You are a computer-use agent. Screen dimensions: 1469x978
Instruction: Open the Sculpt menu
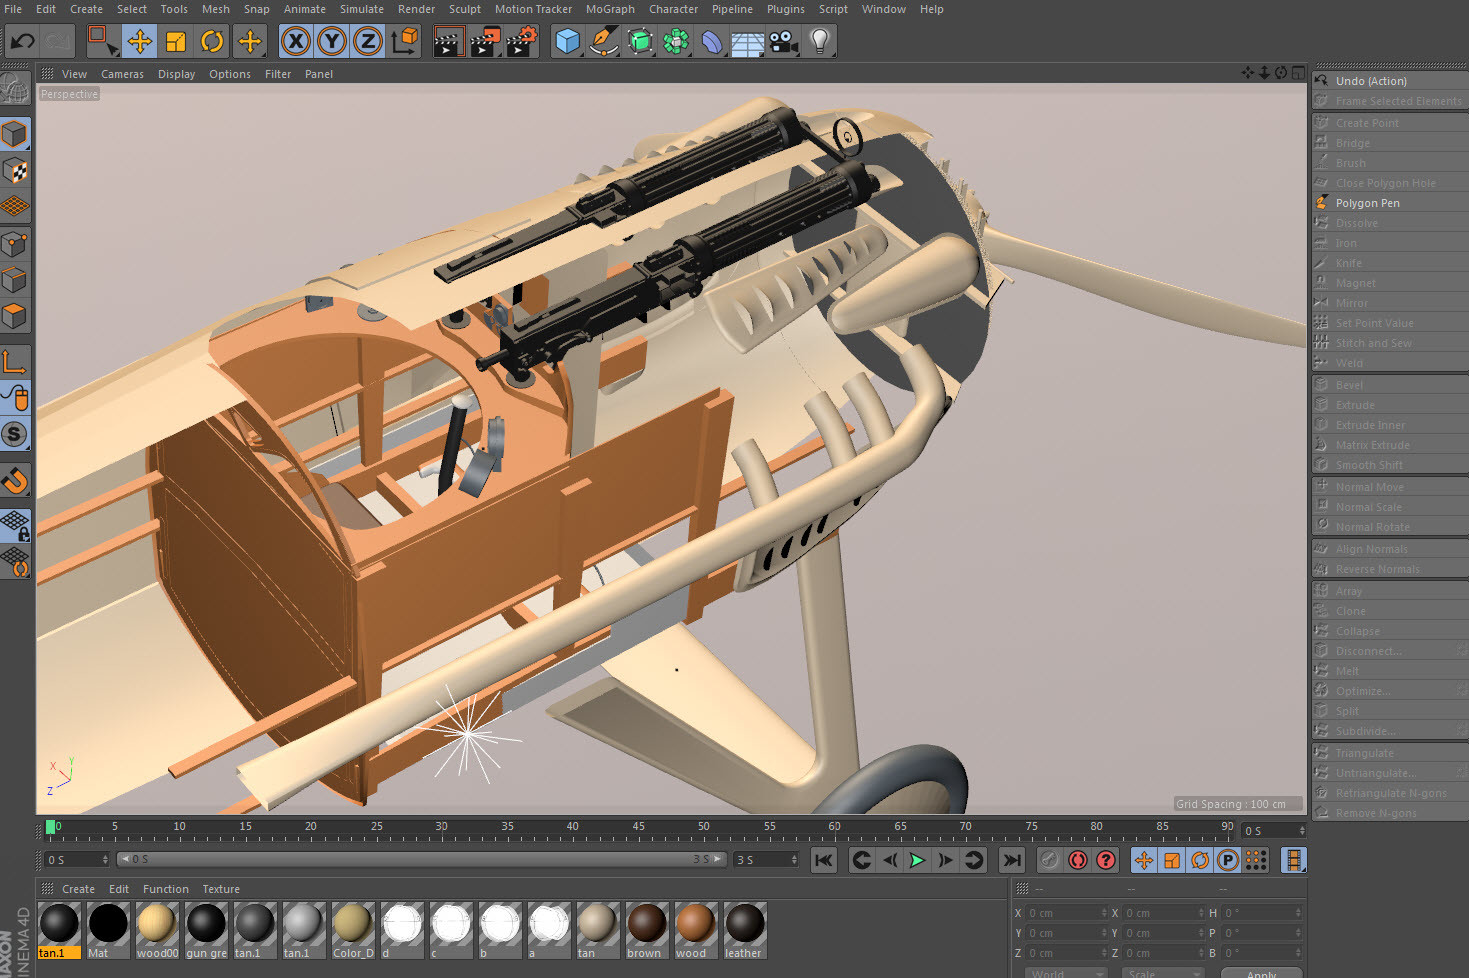click(x=465, y=9)
